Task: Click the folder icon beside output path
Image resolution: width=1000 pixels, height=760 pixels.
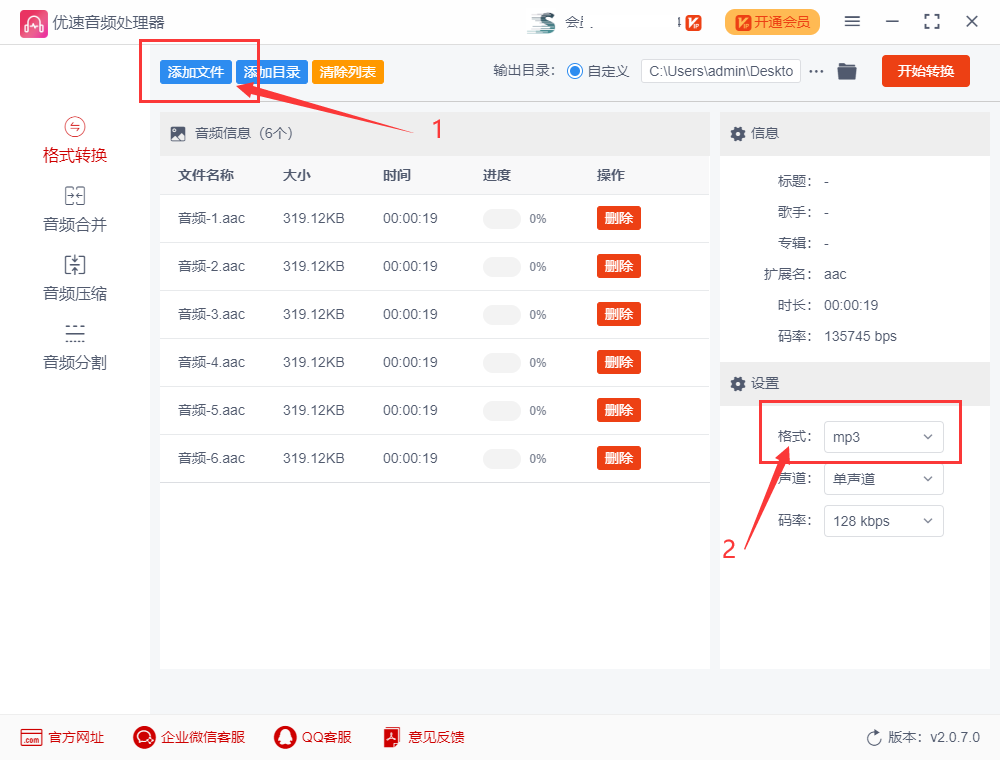Action: click(847, 70)
